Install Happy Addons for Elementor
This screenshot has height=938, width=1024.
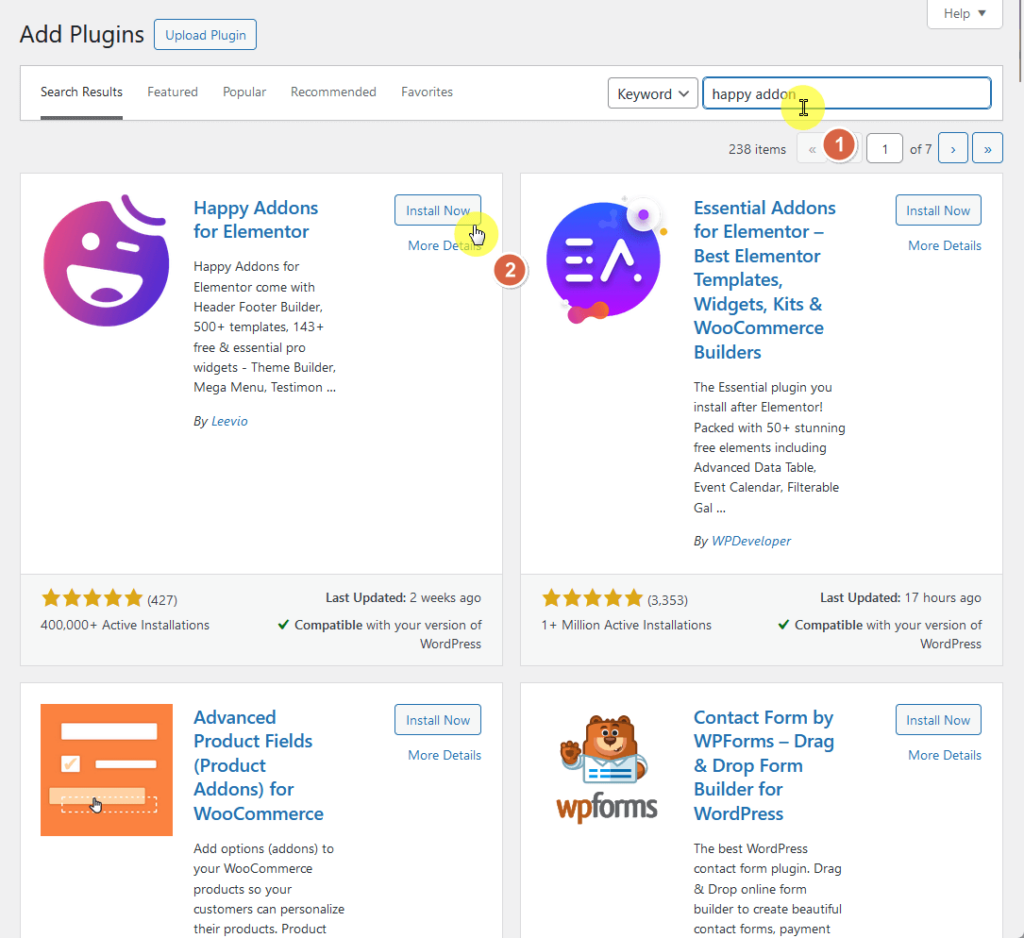click(x=438, y=210)
